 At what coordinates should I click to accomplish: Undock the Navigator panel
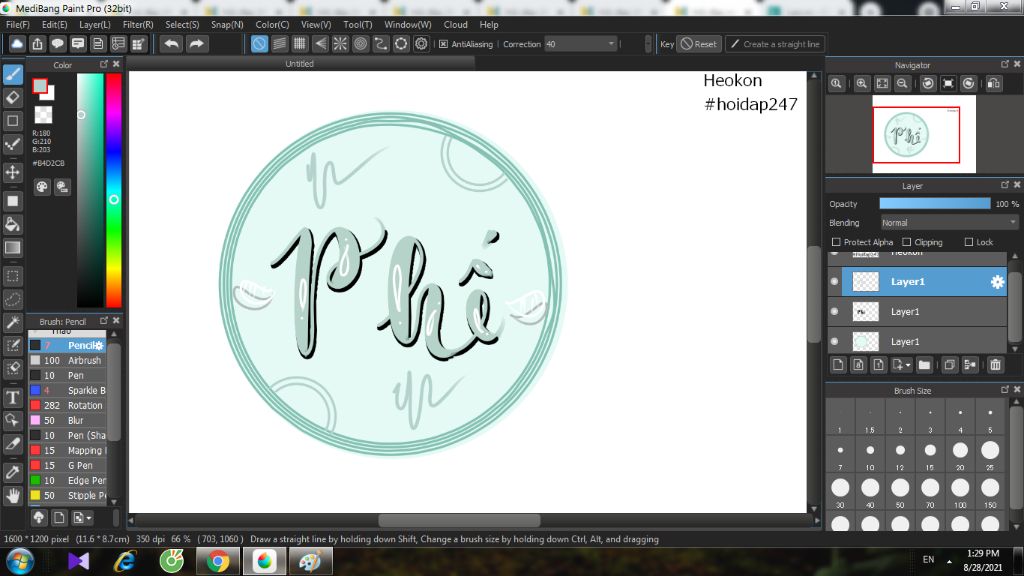(x=1005, y=64)
